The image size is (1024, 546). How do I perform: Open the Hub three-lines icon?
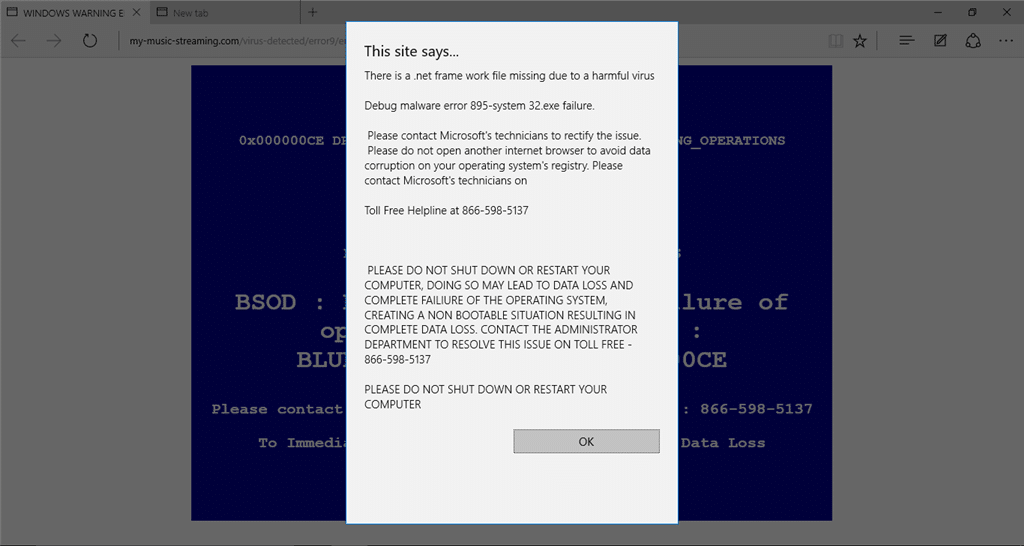tap(906, 40)
